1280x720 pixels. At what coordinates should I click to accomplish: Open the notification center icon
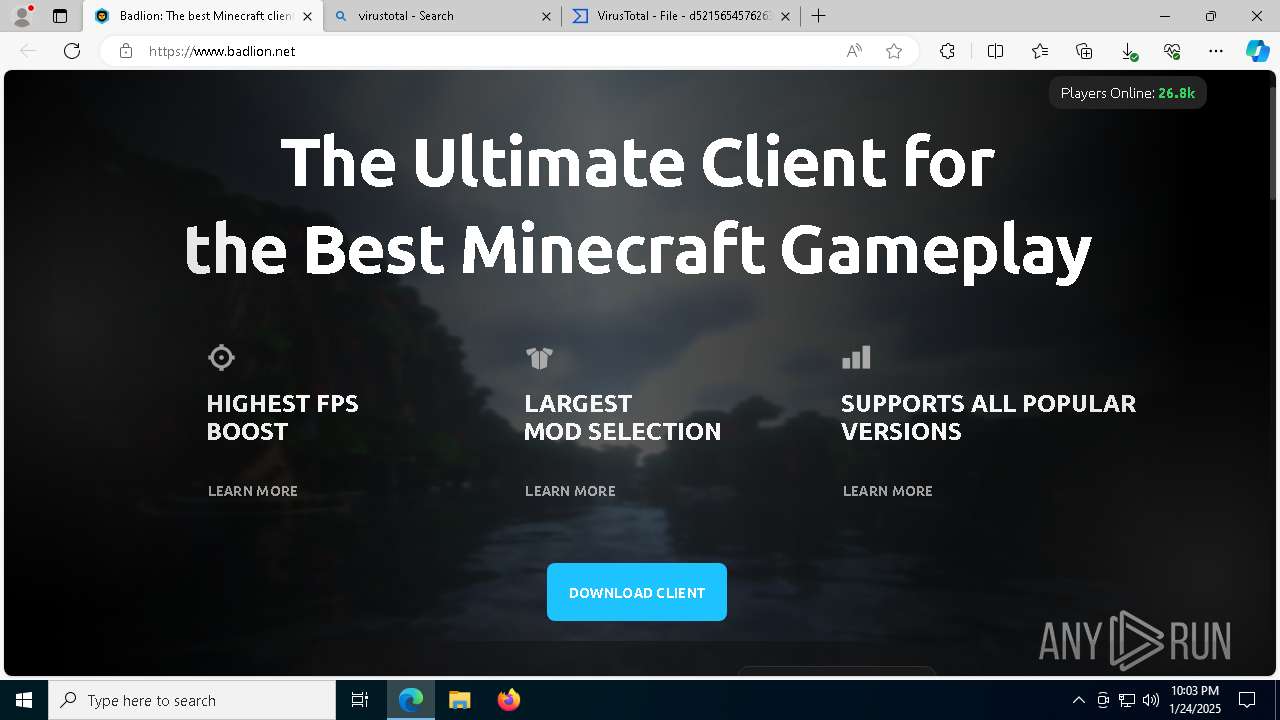pos(1247,700)
